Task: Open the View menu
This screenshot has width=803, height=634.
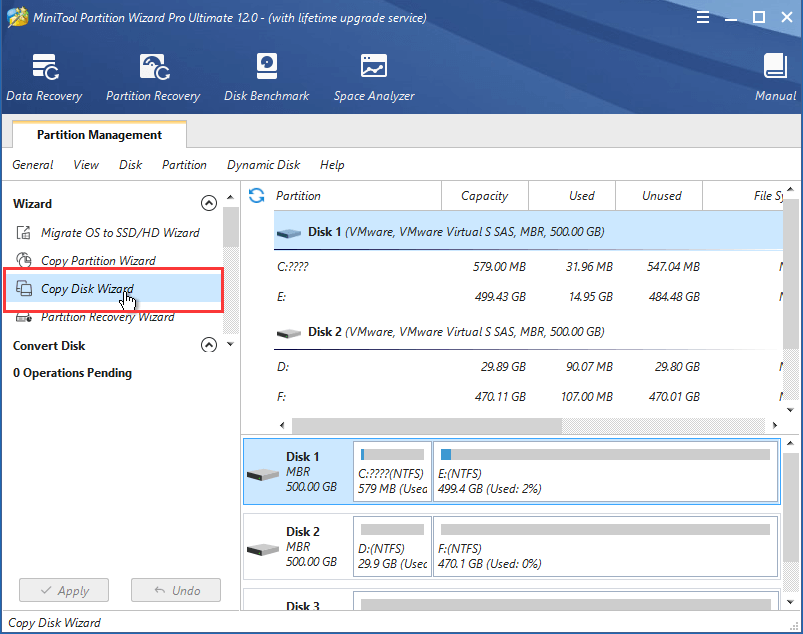Action: coord(86,165)
